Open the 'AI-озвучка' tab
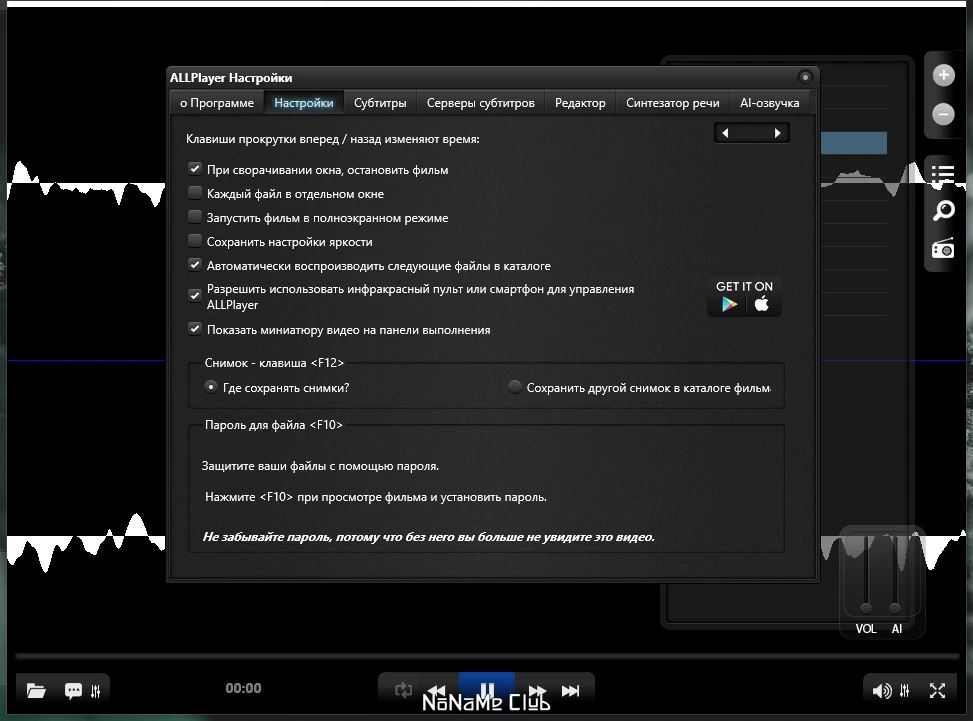The width and height of the screenshot is (973, 721). tap(769, 103)
